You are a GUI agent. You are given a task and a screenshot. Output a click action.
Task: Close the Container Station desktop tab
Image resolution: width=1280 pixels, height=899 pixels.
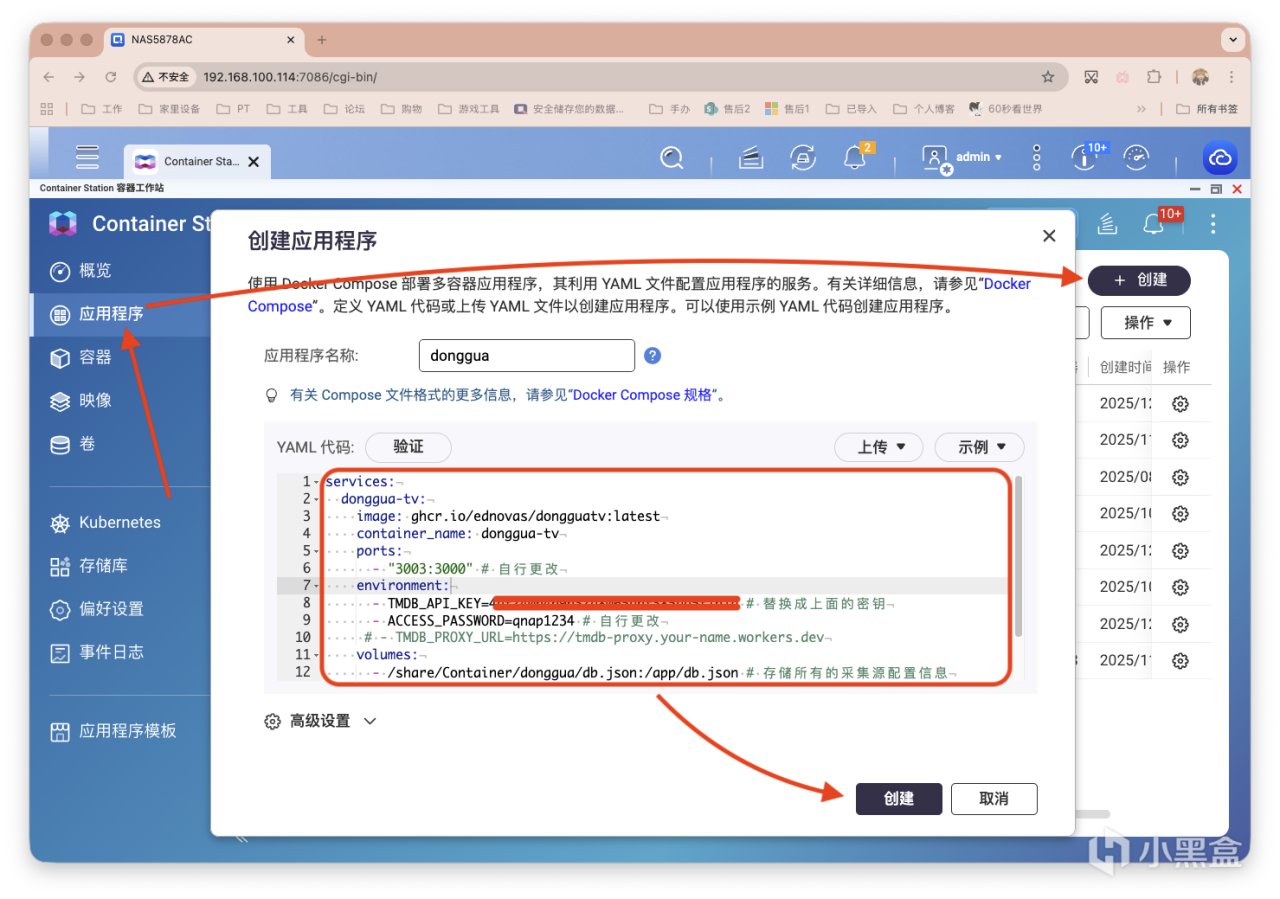tap(253, 161)
